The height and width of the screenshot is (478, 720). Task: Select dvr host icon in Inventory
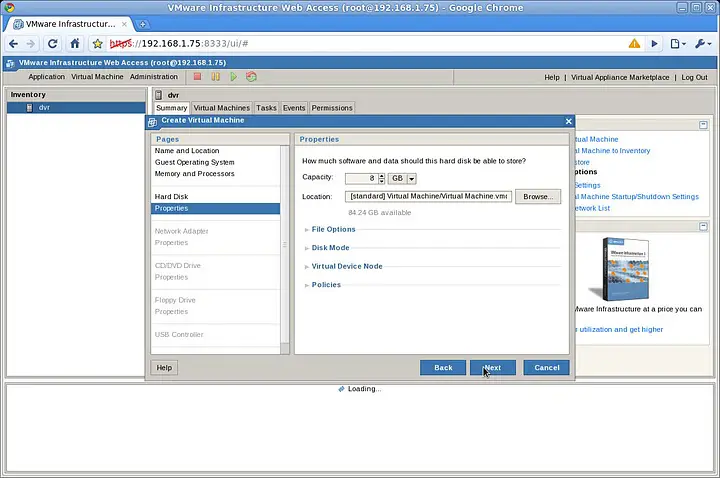pos(29,107)
